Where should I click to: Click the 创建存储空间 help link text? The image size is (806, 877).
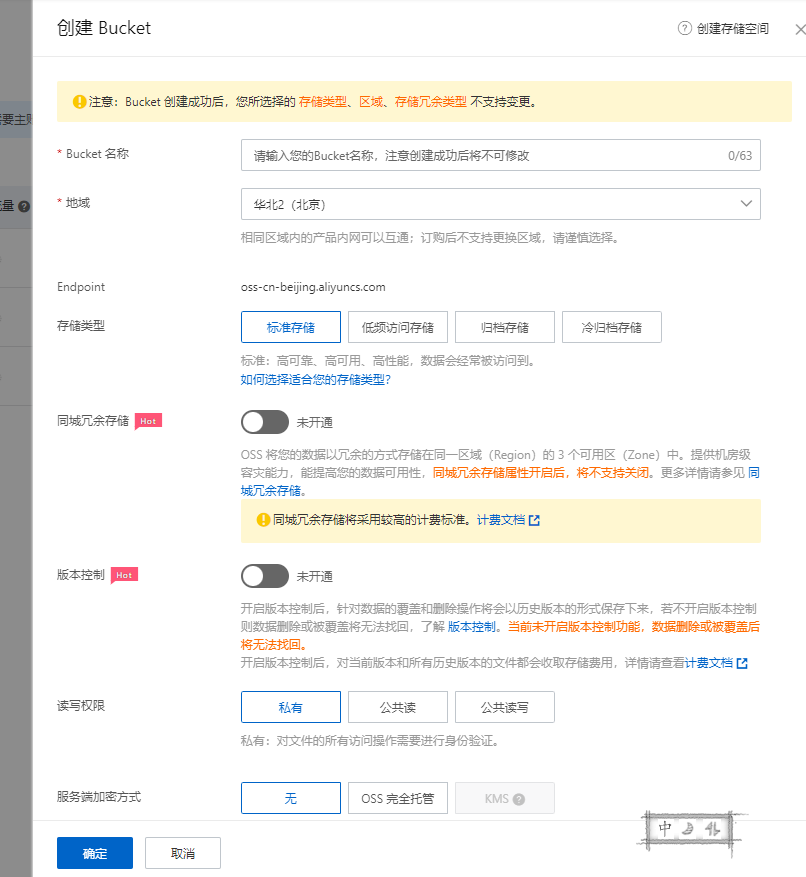[733, 29]
